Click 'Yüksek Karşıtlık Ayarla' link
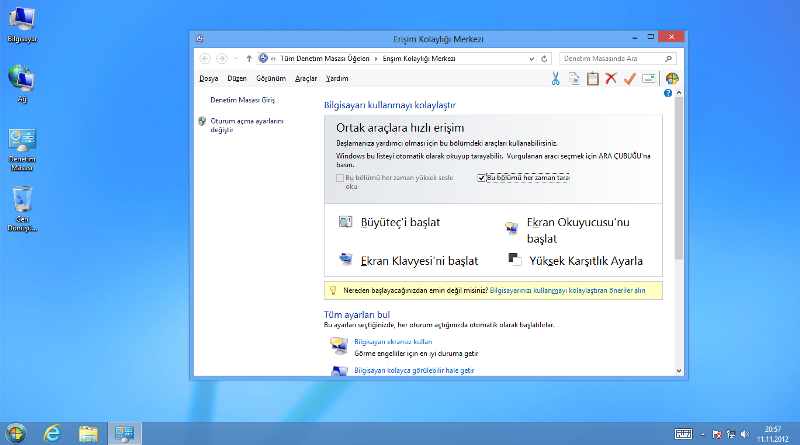The height and width of the screenshot is (445, 800). 586,261
